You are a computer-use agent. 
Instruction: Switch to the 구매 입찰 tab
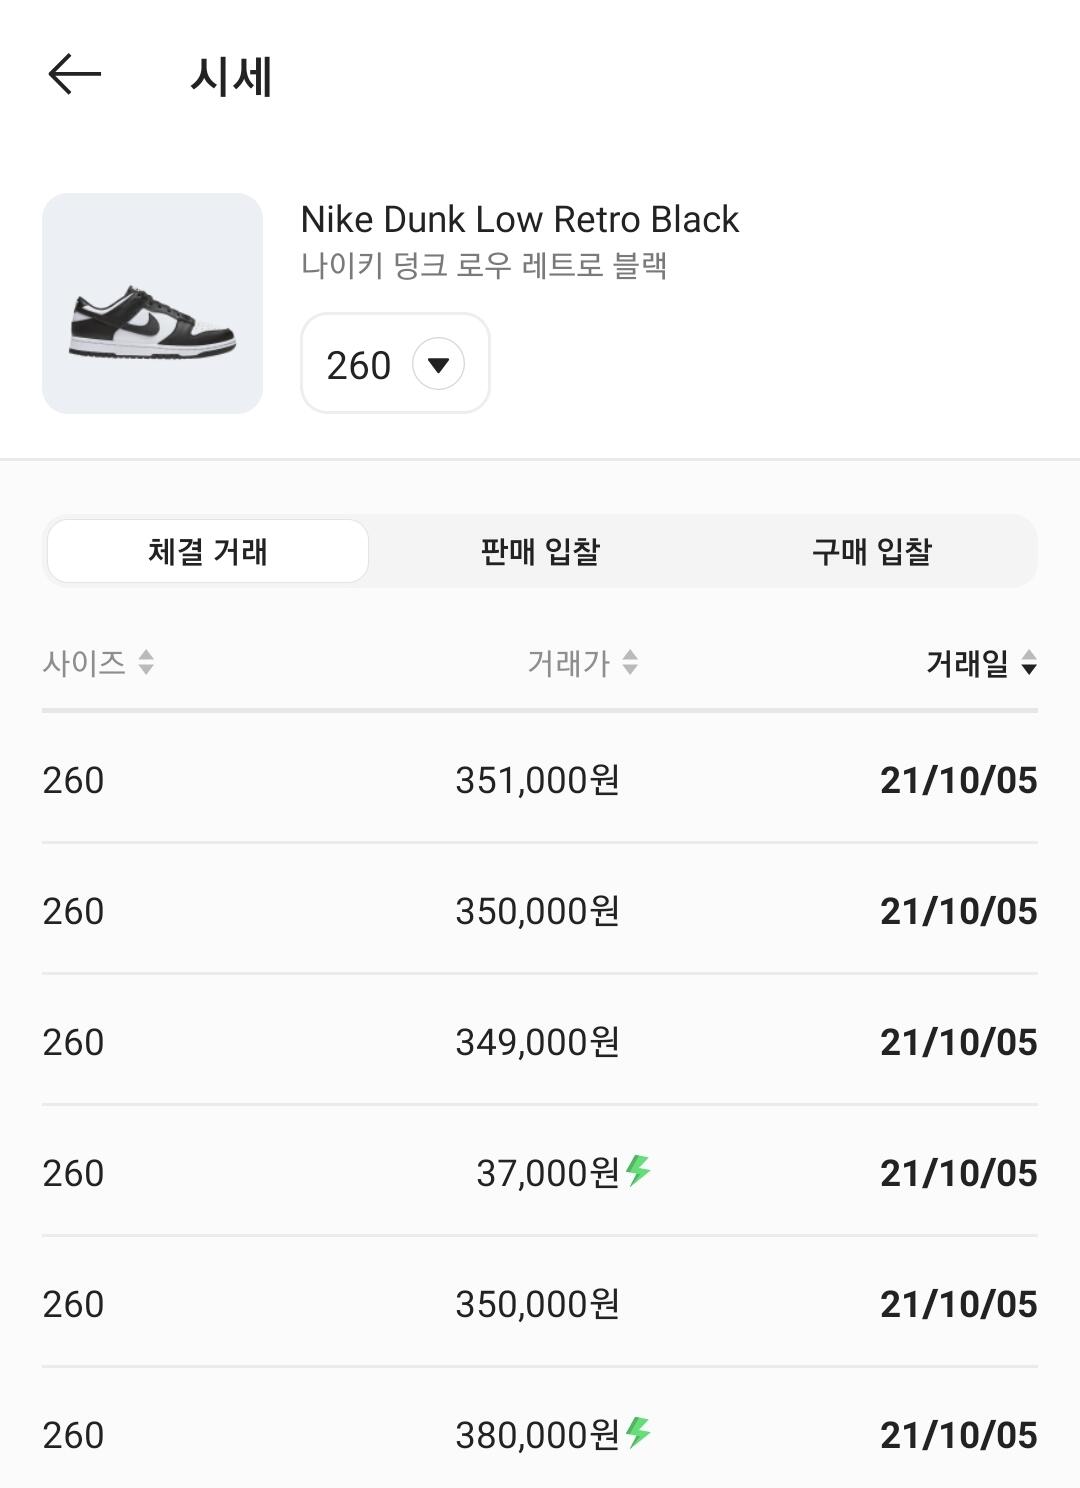[x=871, y=551]
